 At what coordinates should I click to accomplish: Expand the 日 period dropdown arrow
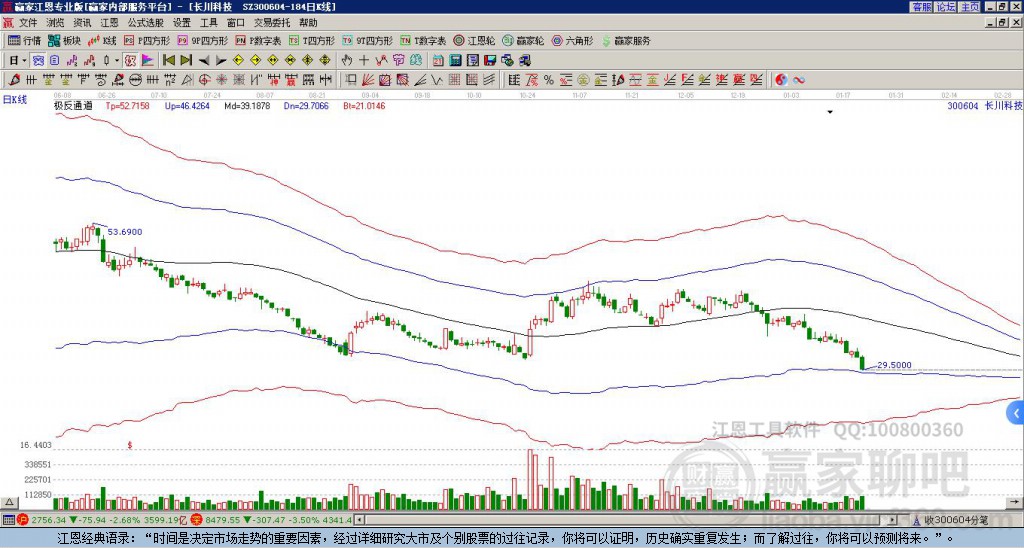click(25, 60)
